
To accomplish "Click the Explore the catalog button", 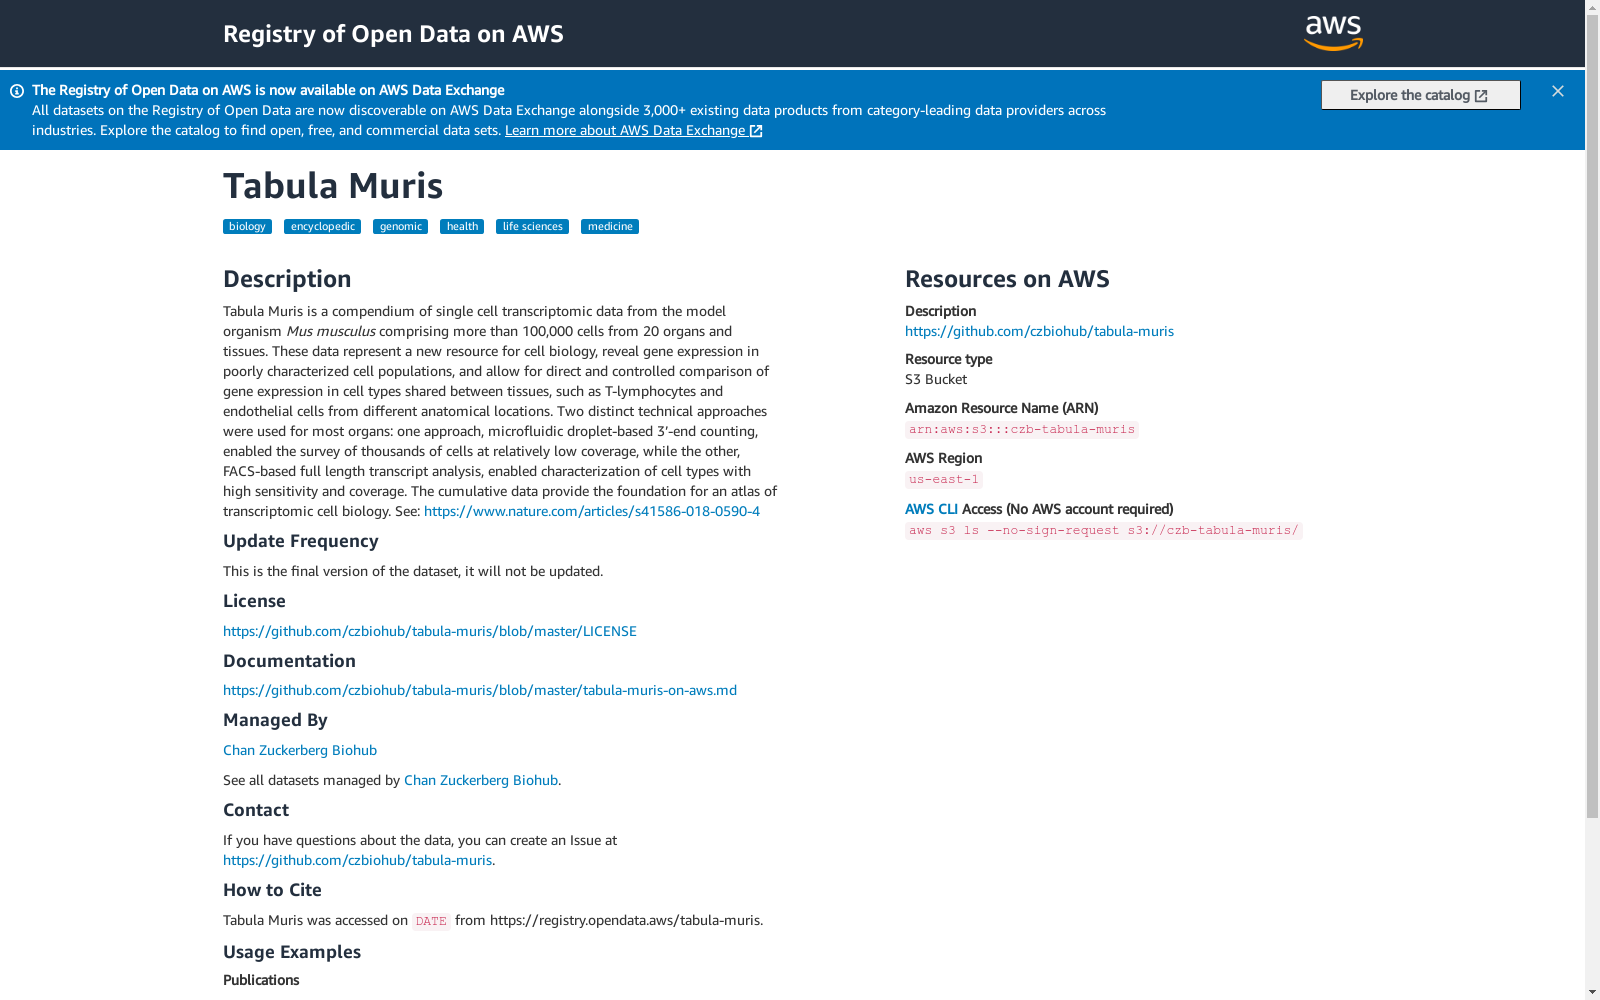I will (x=1420, y=95).
